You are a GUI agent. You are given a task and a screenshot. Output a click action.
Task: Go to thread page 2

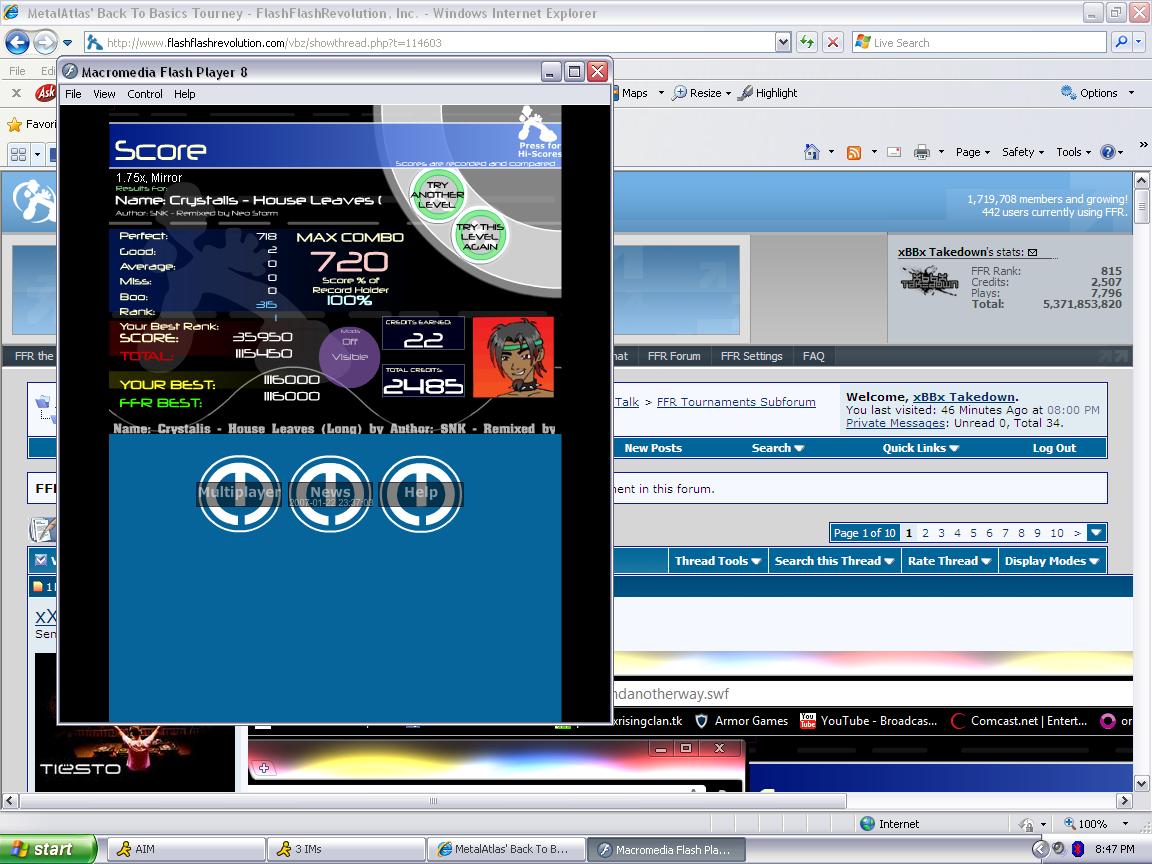925,533
